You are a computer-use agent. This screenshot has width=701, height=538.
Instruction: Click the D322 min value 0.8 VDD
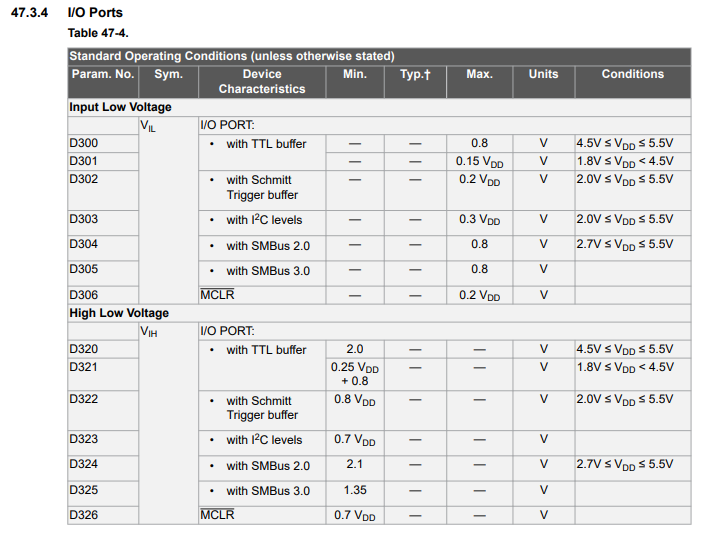click(x=355, y=400)
